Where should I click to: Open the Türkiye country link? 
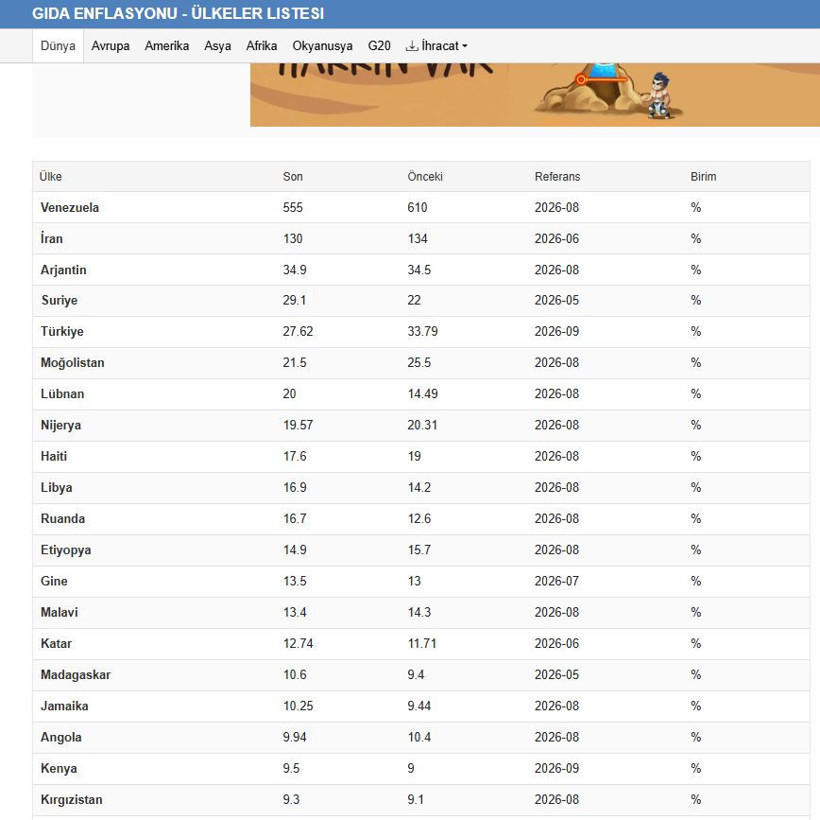click(x=62, y=332)
